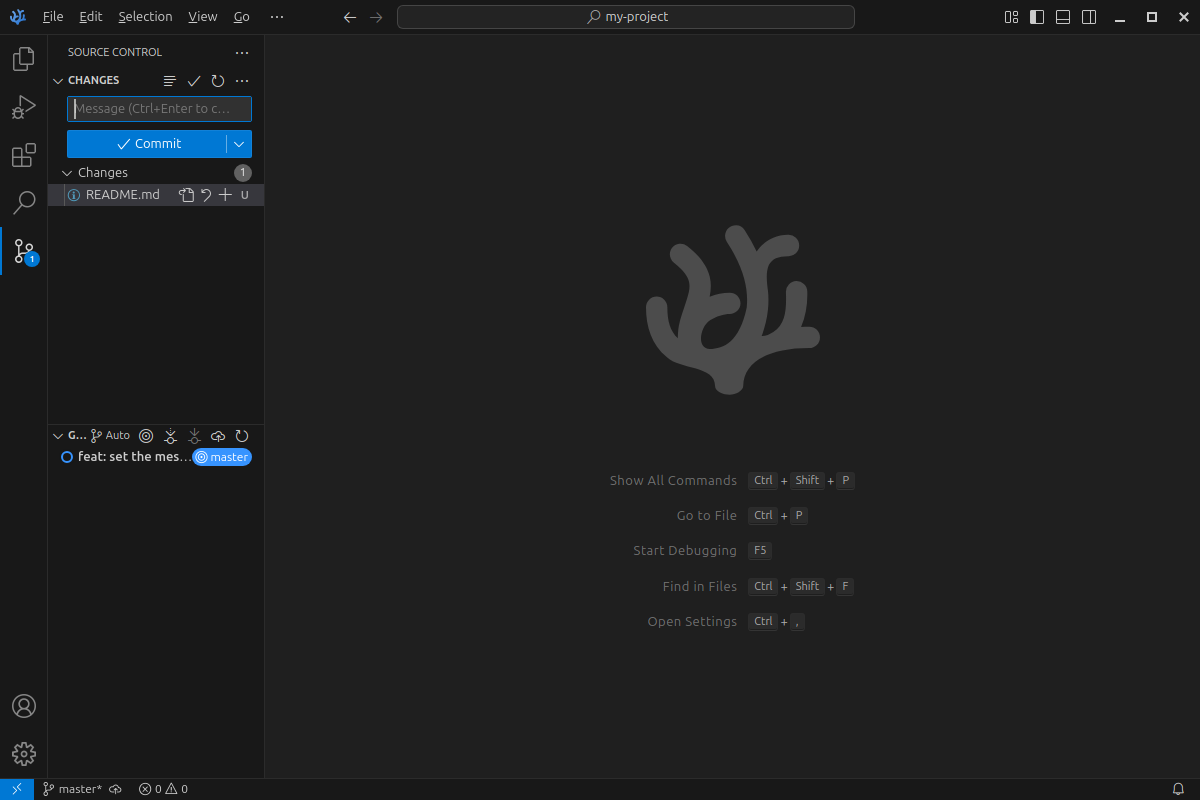Open the Explorer view in the activity bar

23,58
